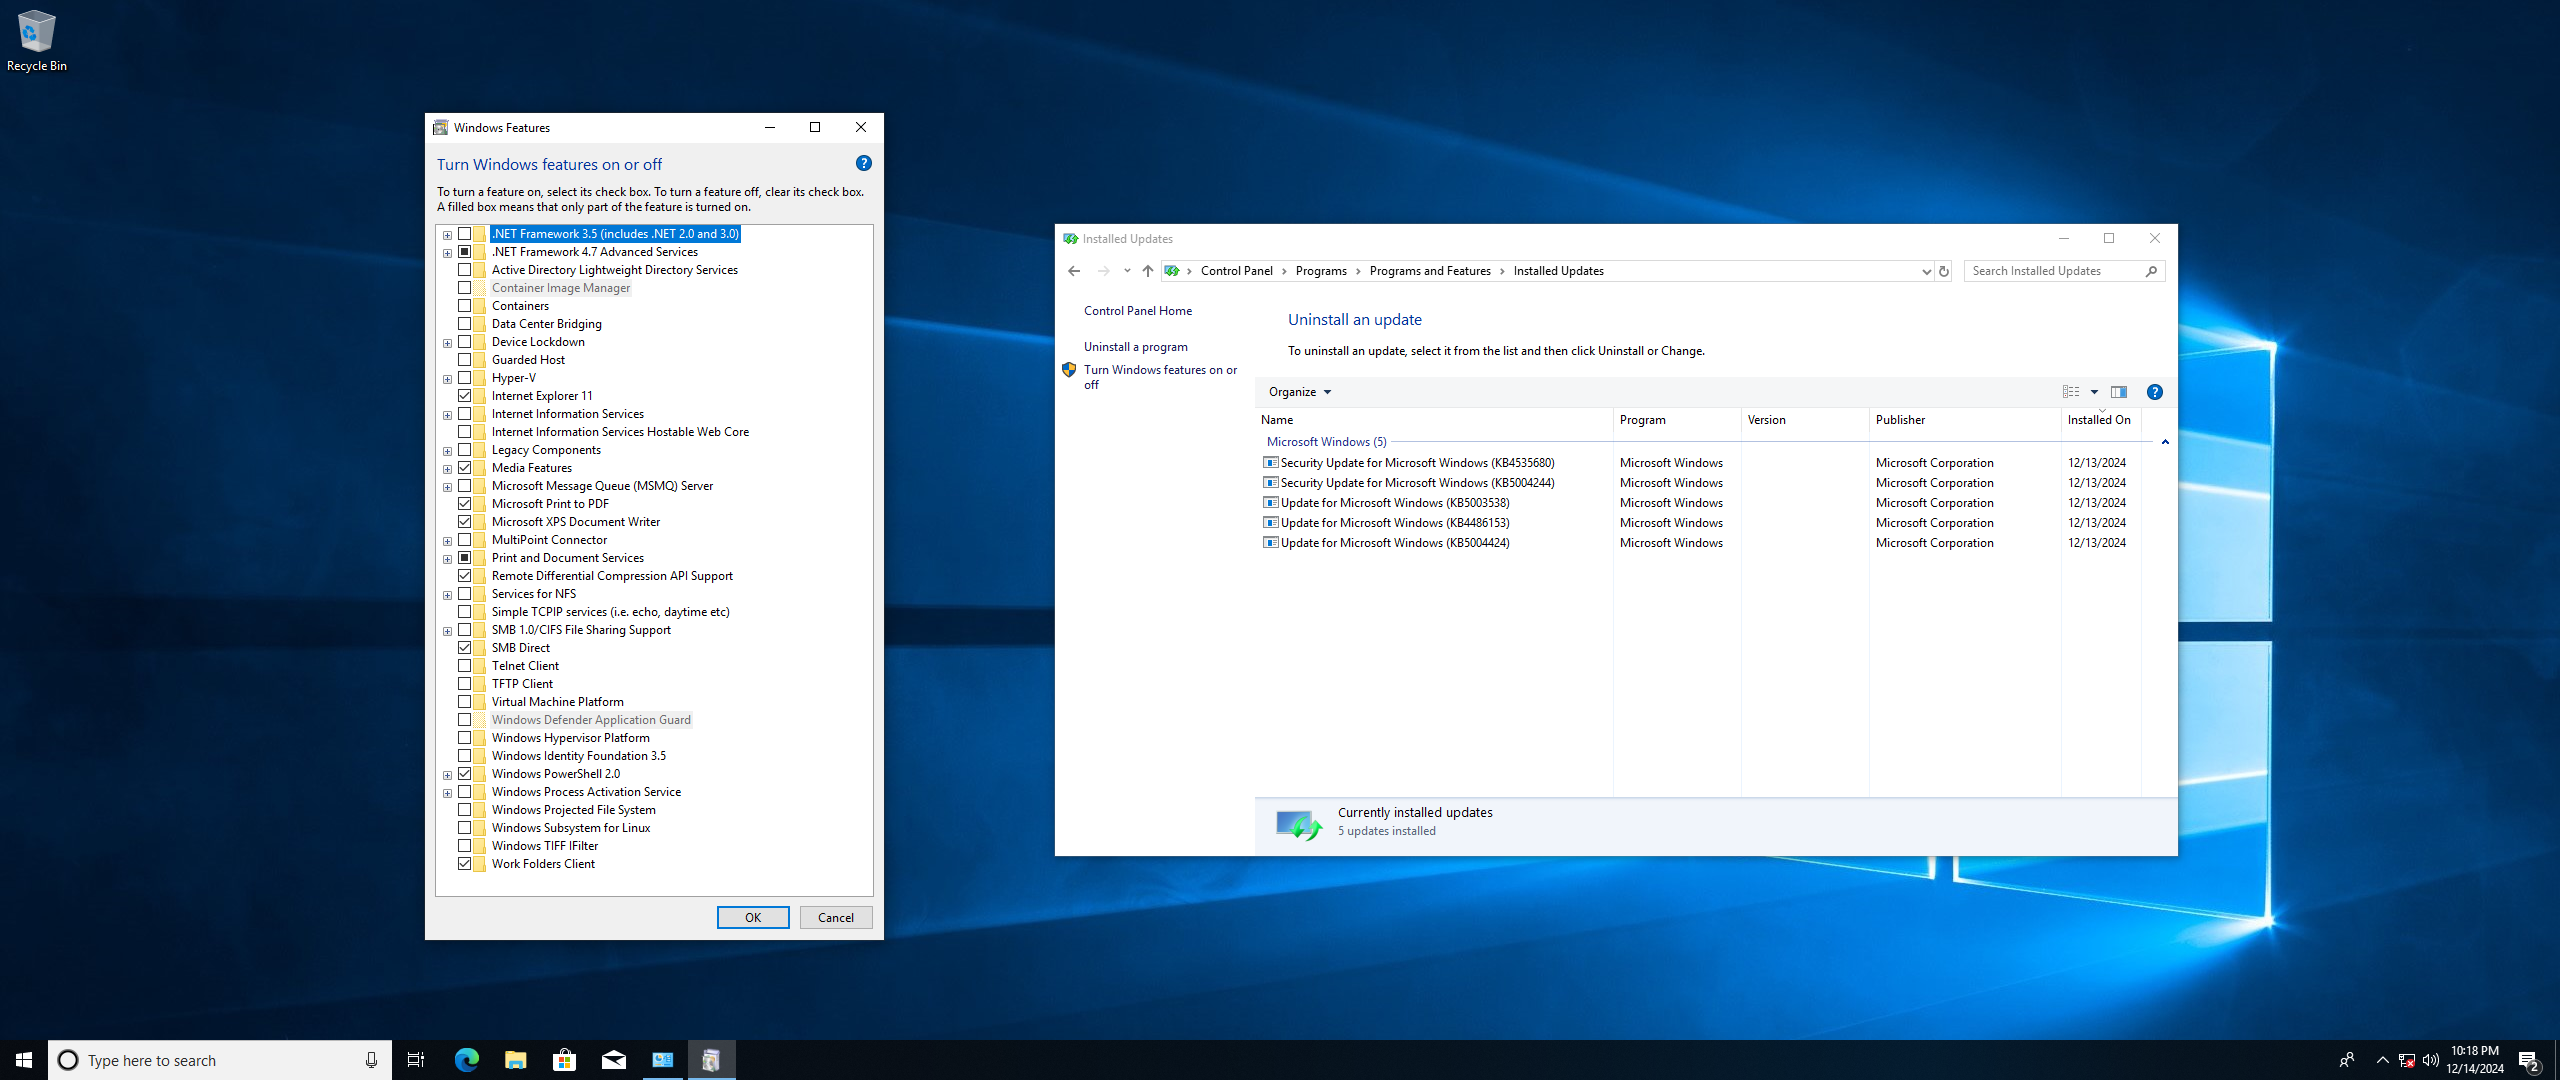Uncheck Internet Explorer 11 feature
Viewport: 2560px width, 1080px height.
pyautogui.click(x=465, y=396)
